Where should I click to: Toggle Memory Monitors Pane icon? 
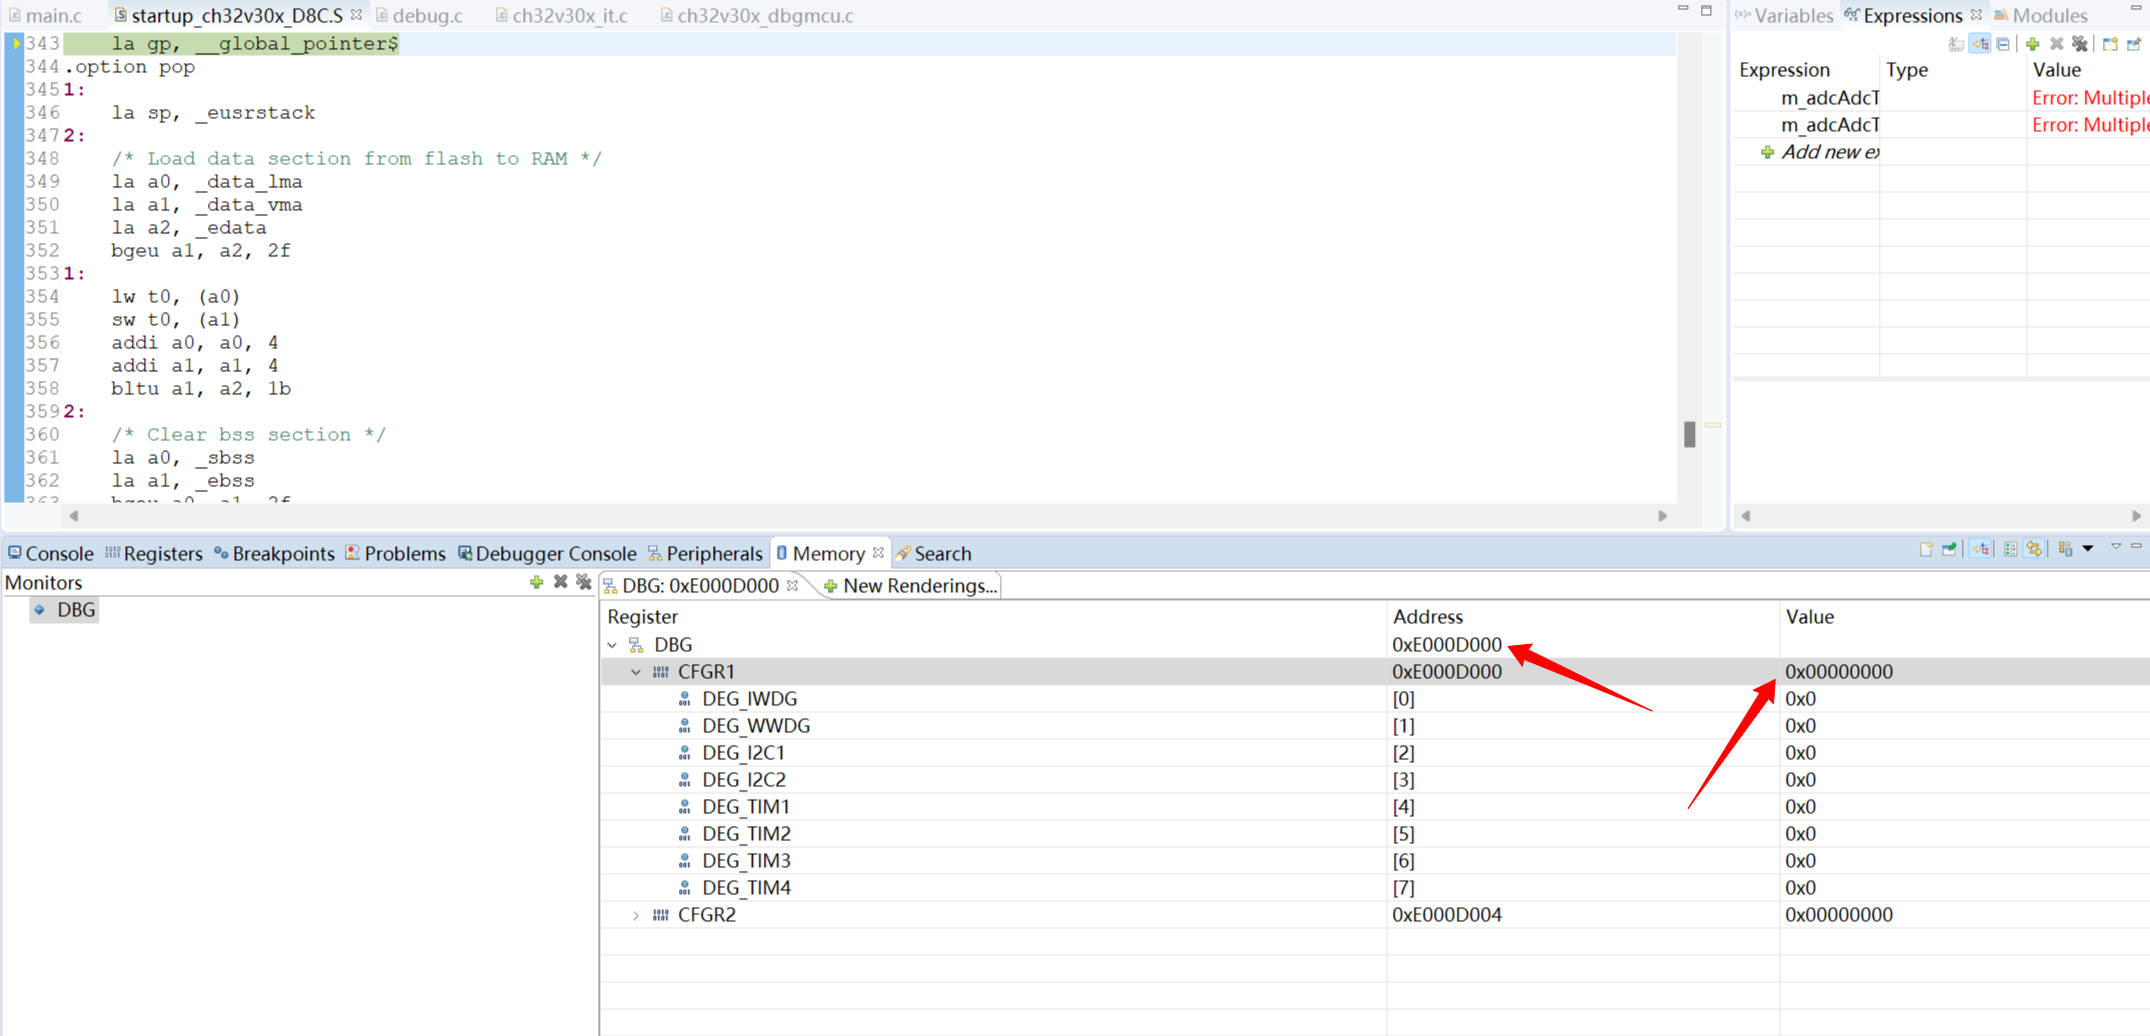click(x=2010, y=550)
